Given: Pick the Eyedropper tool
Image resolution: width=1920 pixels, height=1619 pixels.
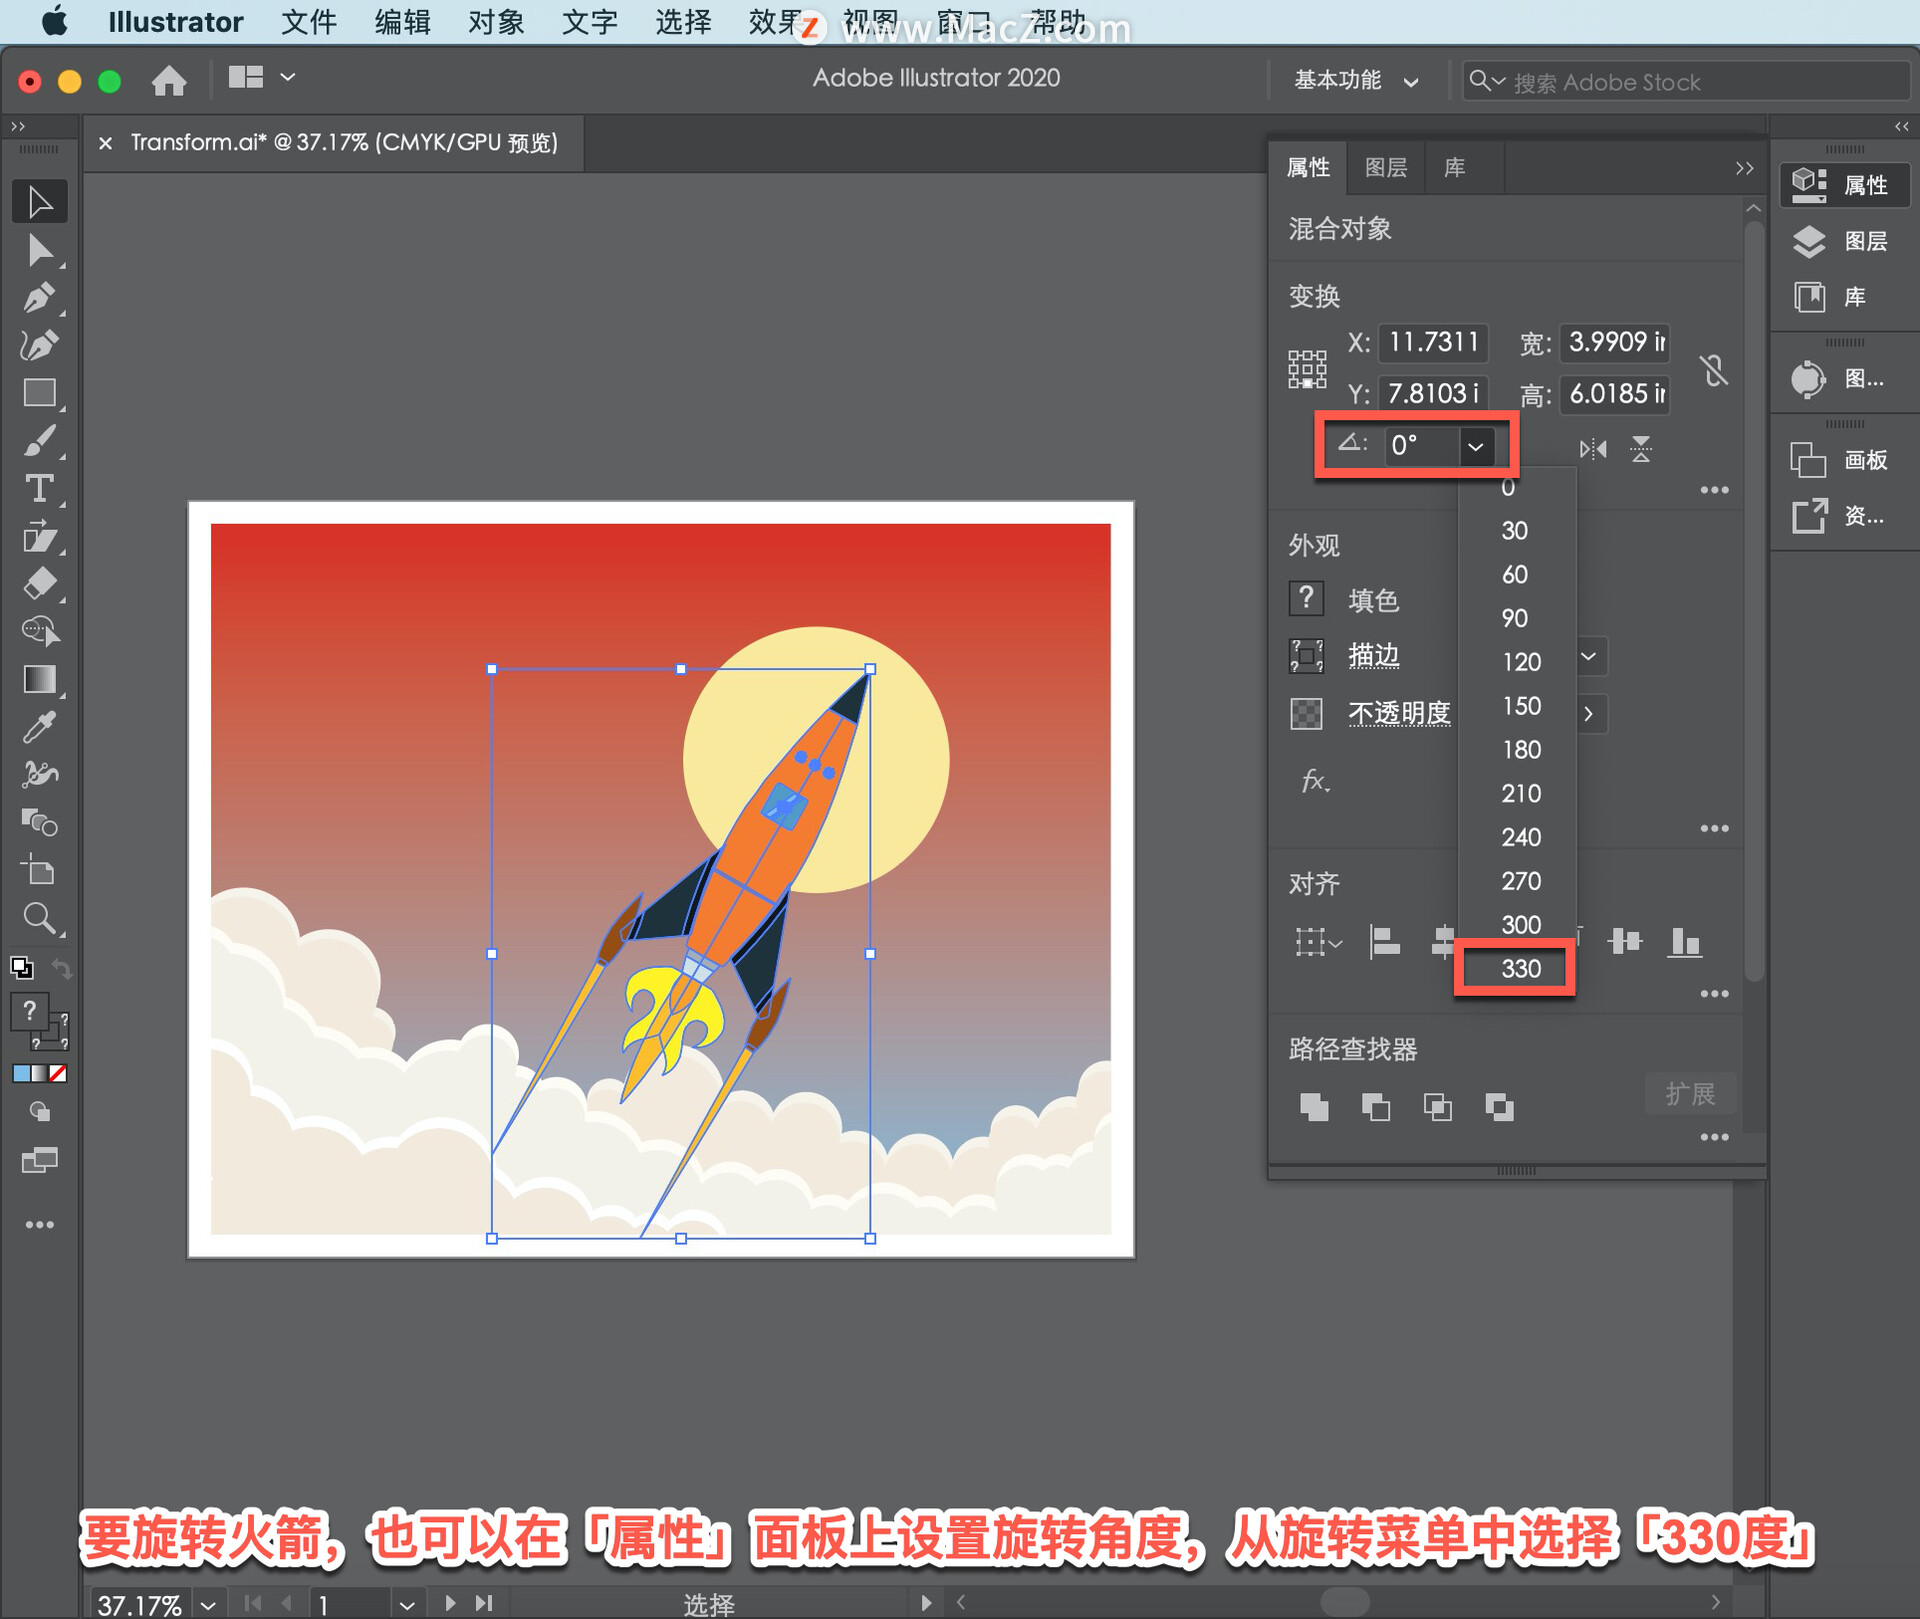Looking at the screenshot, I should pyautogui.click(x=39, y=727).
